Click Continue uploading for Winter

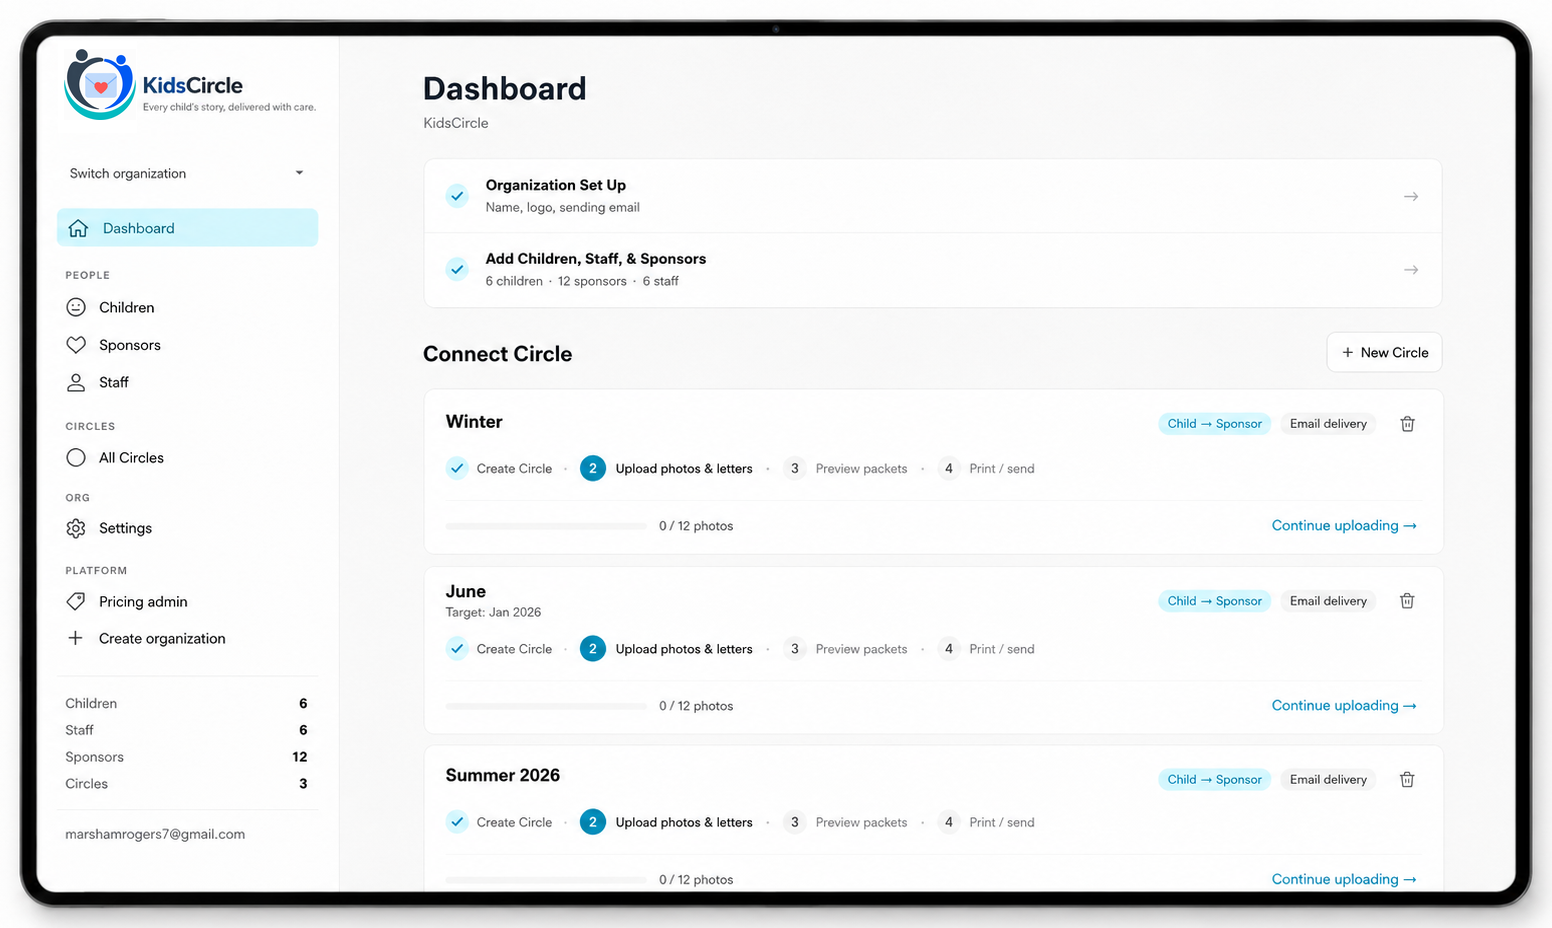tap(1344, 526)
